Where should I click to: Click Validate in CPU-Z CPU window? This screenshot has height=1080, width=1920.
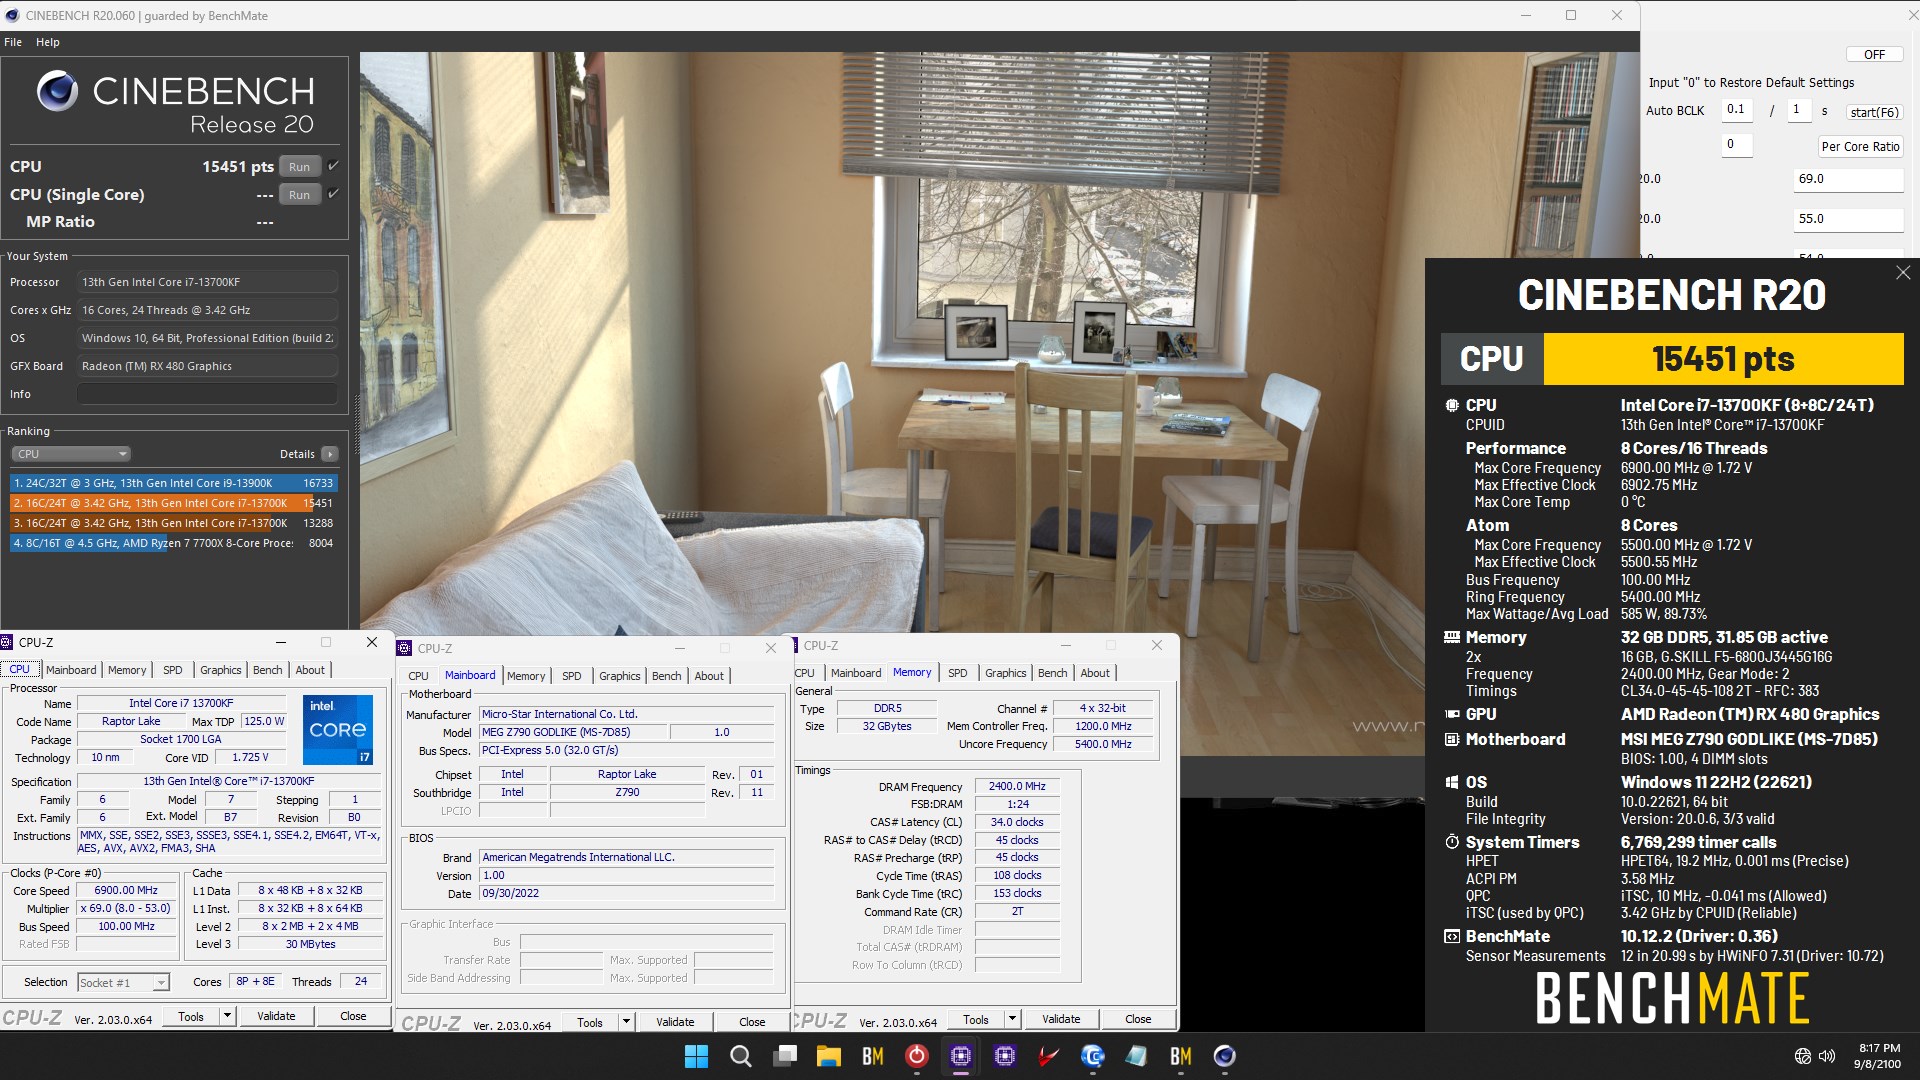coord(276,1016)
